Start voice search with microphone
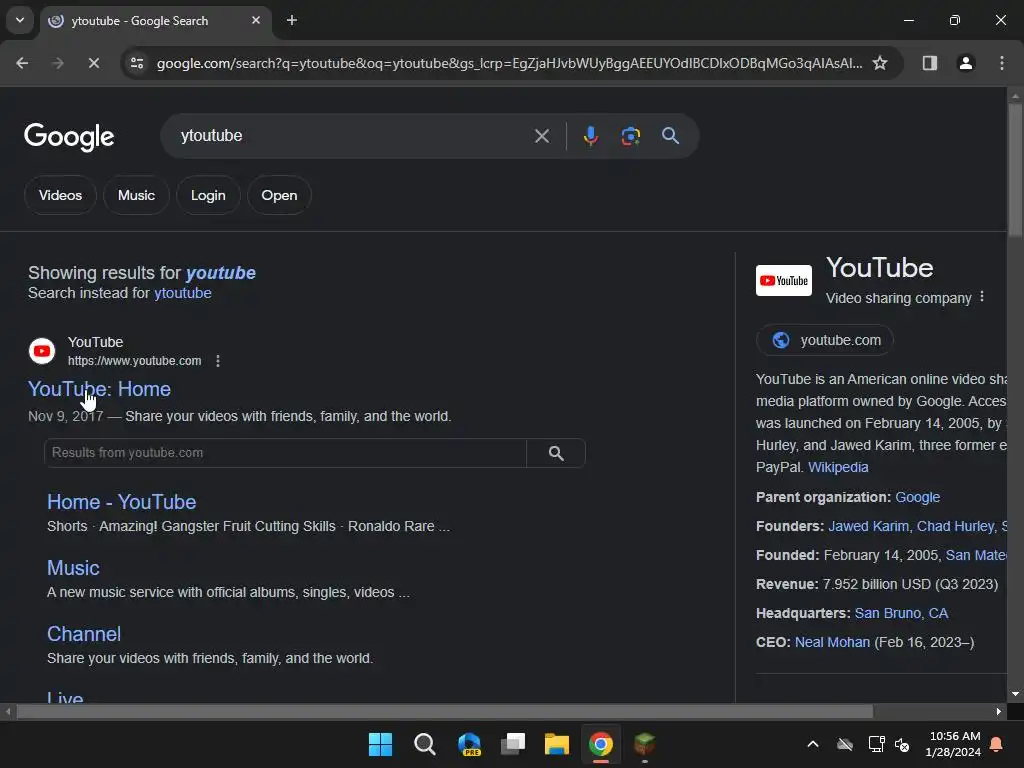 coord(590,136)
